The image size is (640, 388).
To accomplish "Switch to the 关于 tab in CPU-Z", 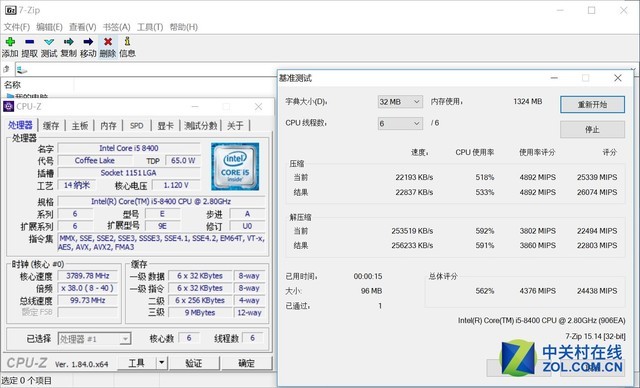I will tap(236, 126).
